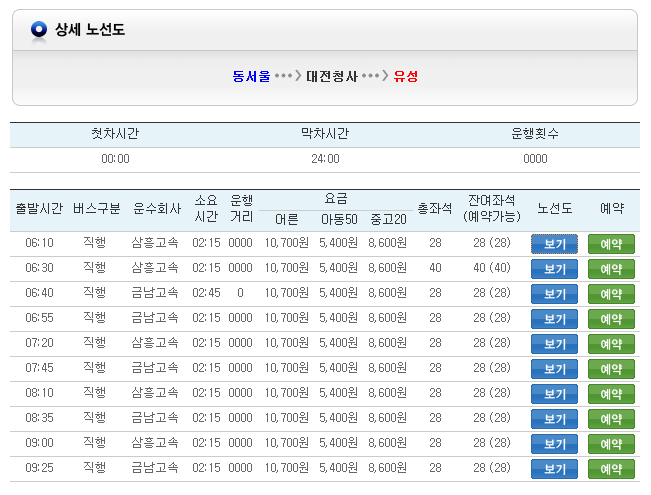Click the 09:25 departure time cell
Viewport: 651px width, 495px height.
39,468
